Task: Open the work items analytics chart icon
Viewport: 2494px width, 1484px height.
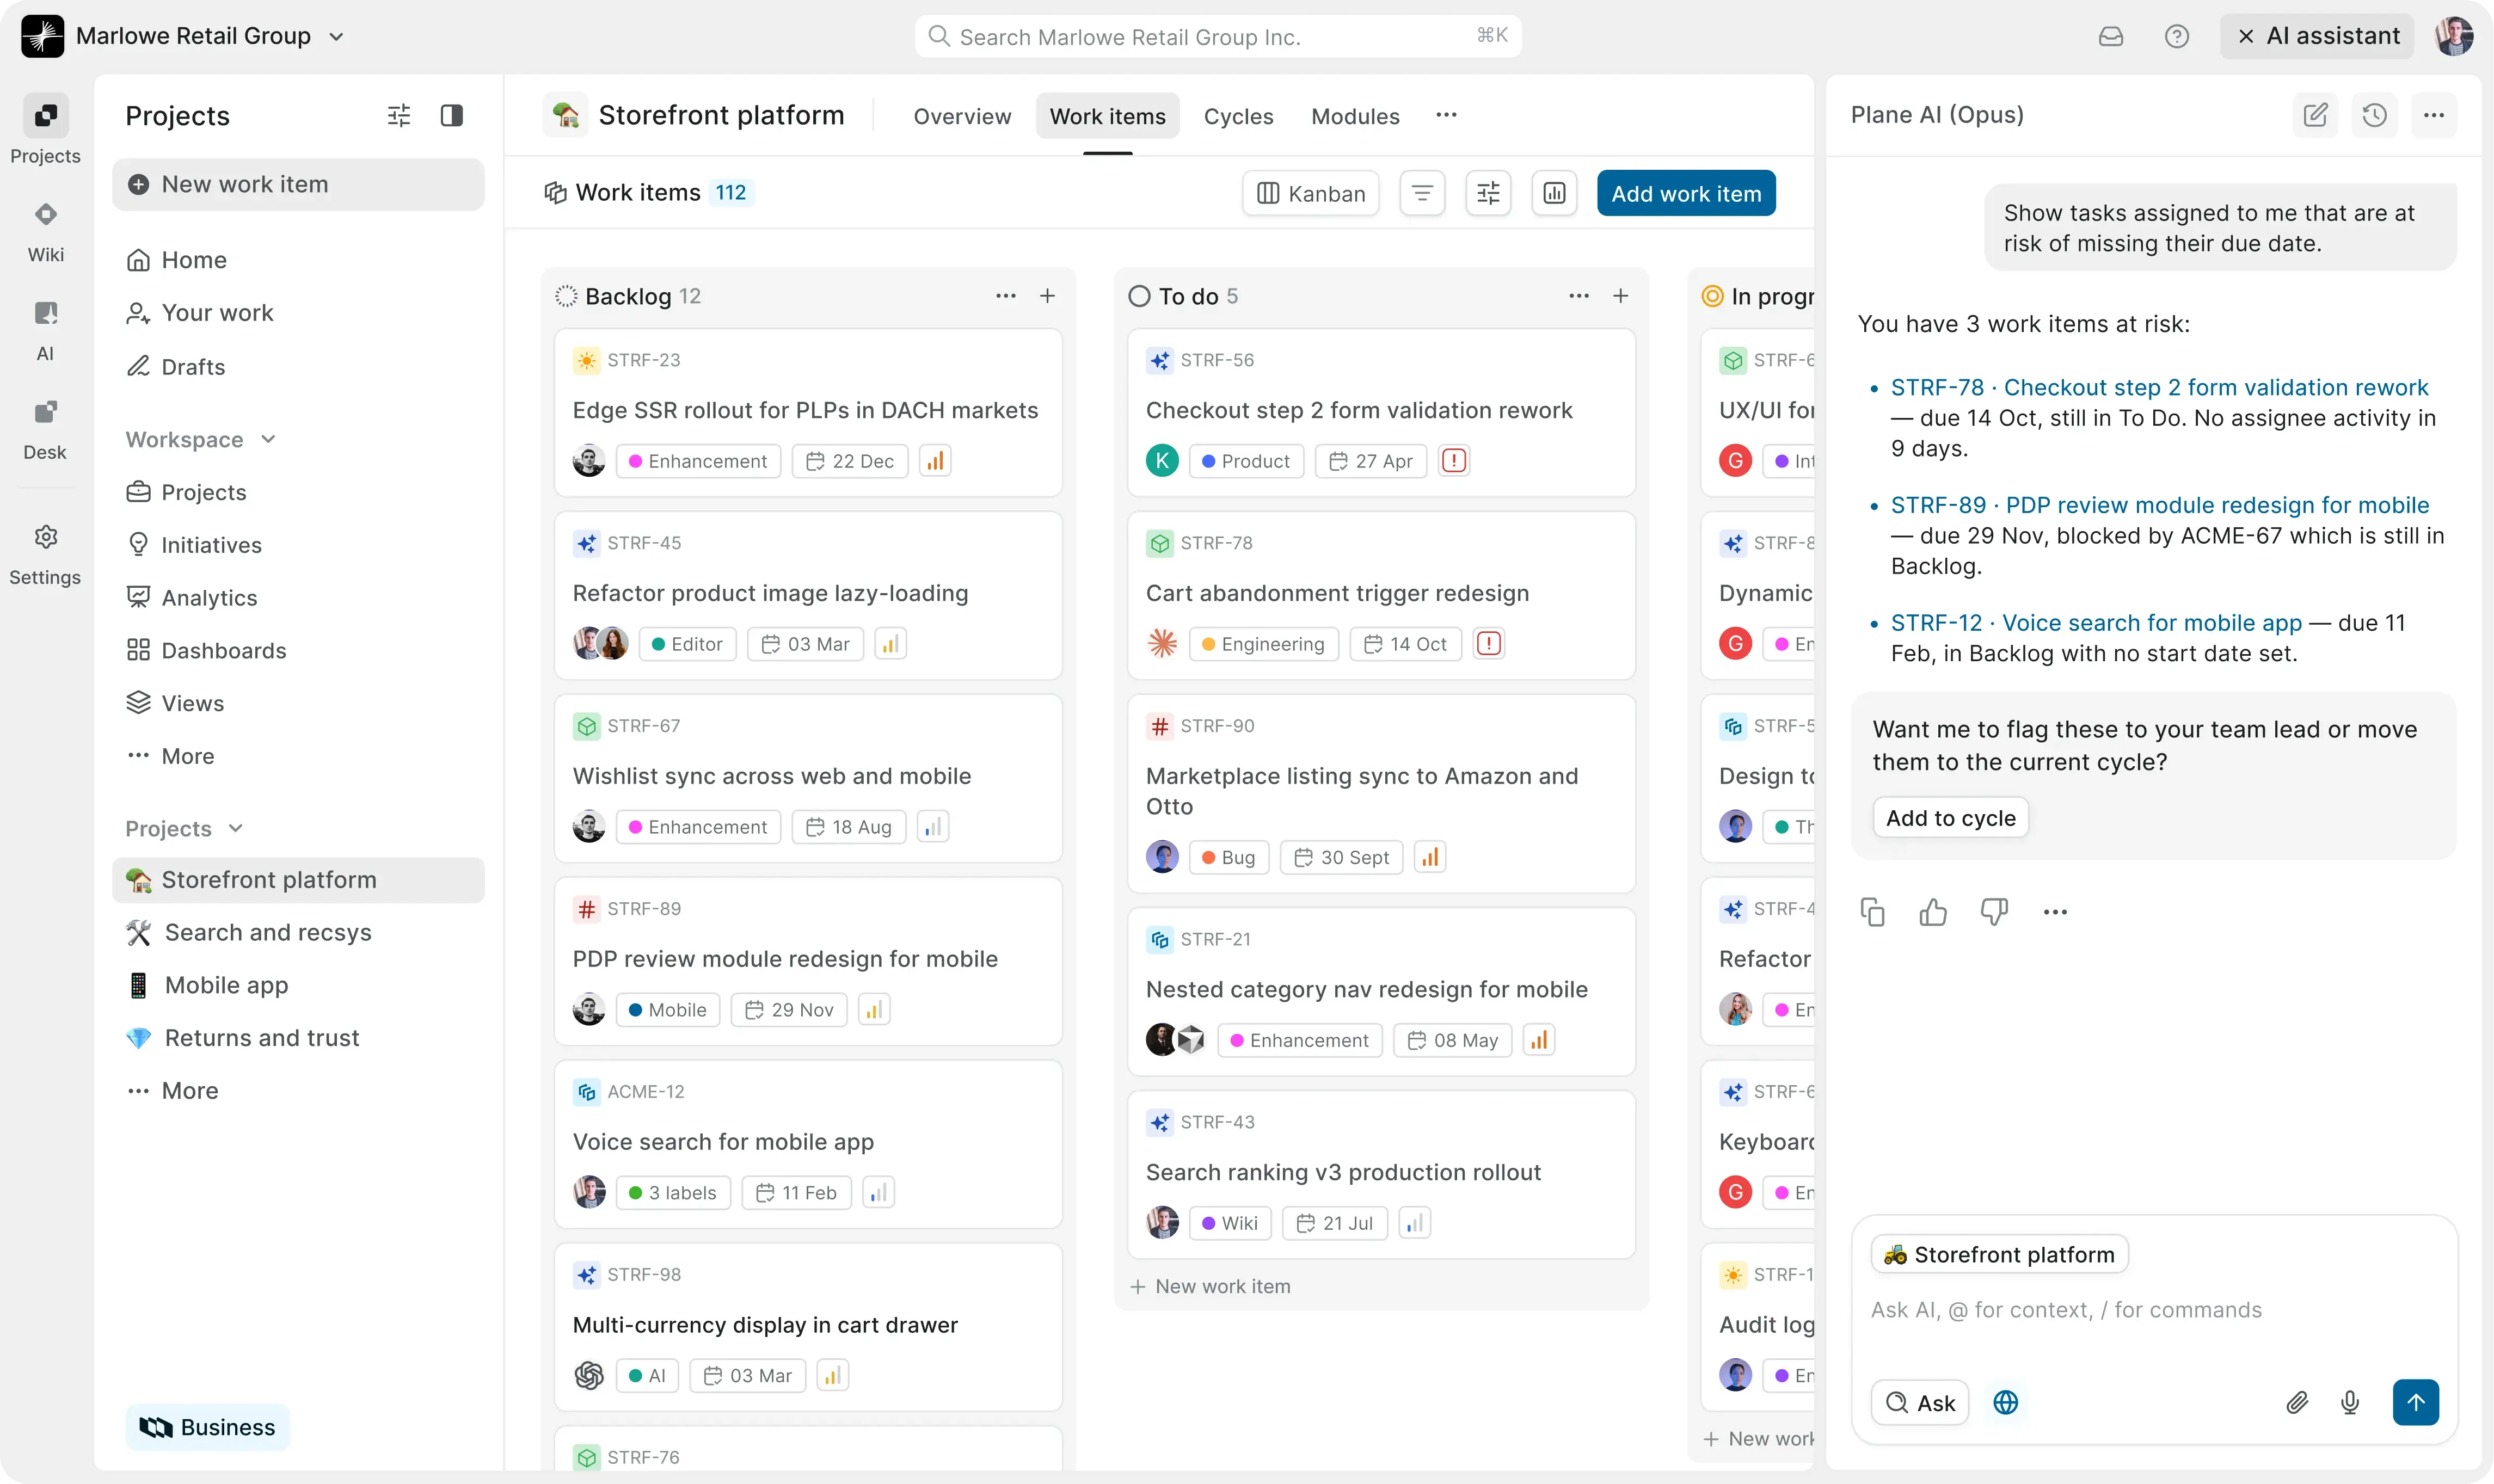Action: click(x=1554, y=193)
